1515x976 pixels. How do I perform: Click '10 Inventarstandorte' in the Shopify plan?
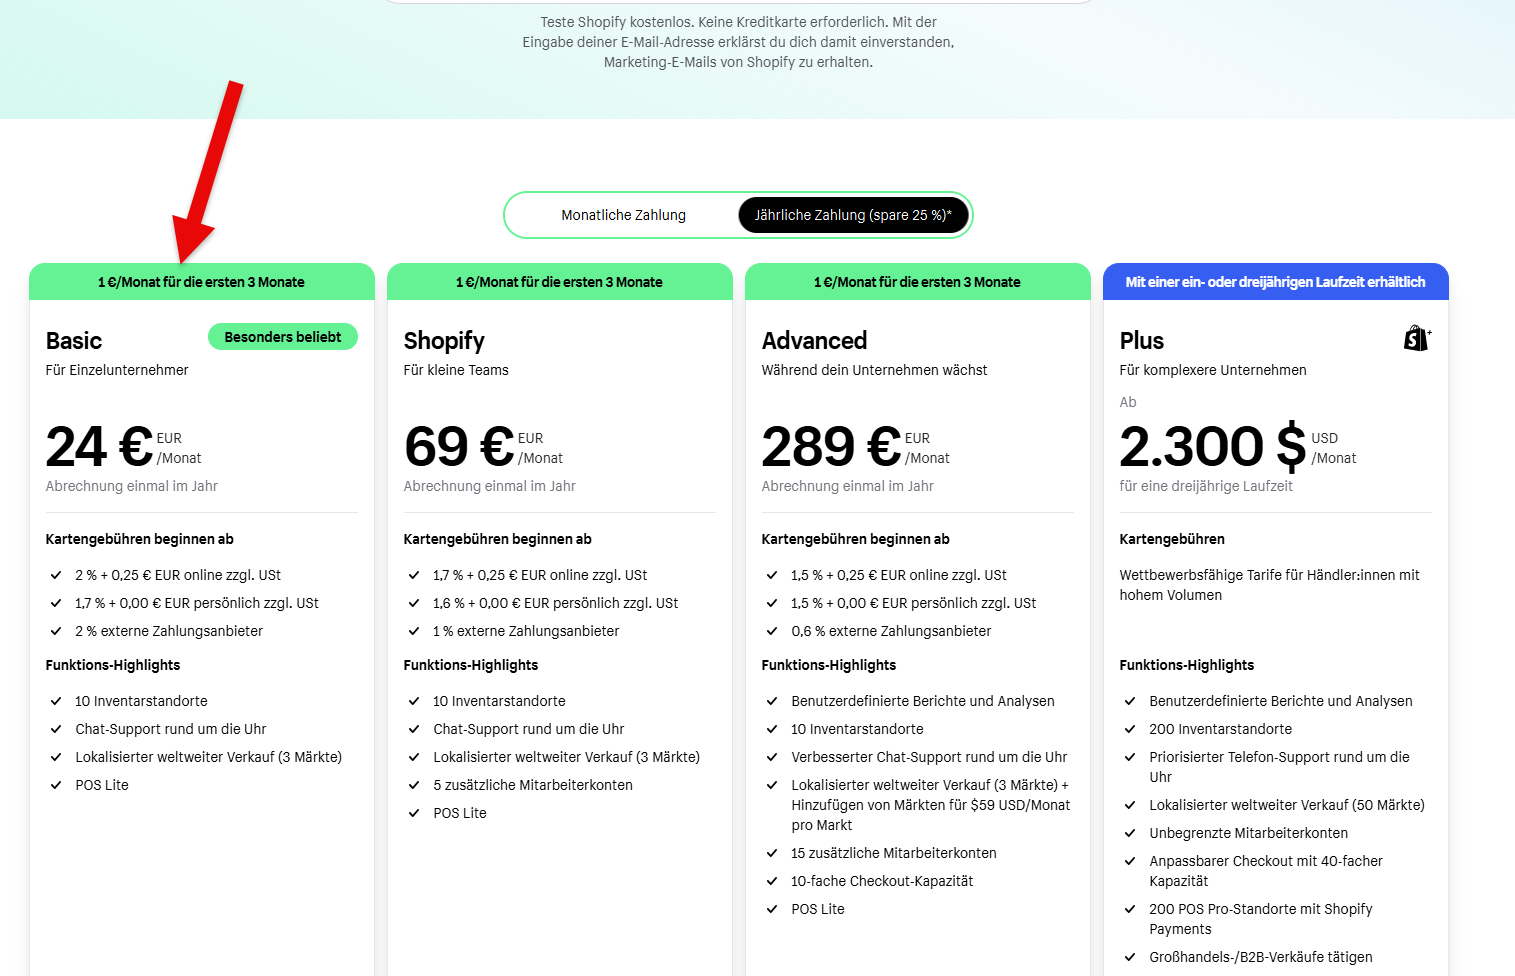pyautogui.click(x=499, y=701)
